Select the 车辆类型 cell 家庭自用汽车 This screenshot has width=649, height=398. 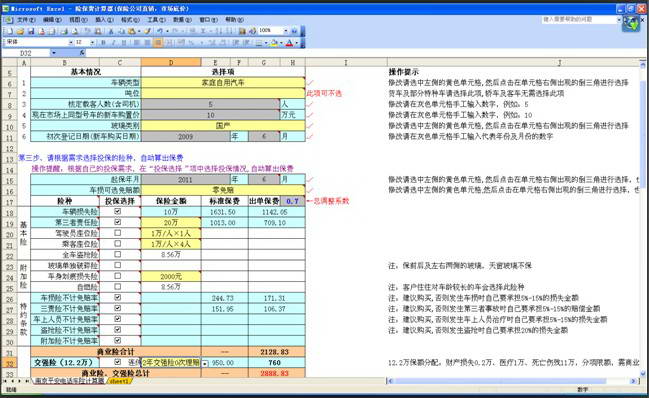[223, 82]
